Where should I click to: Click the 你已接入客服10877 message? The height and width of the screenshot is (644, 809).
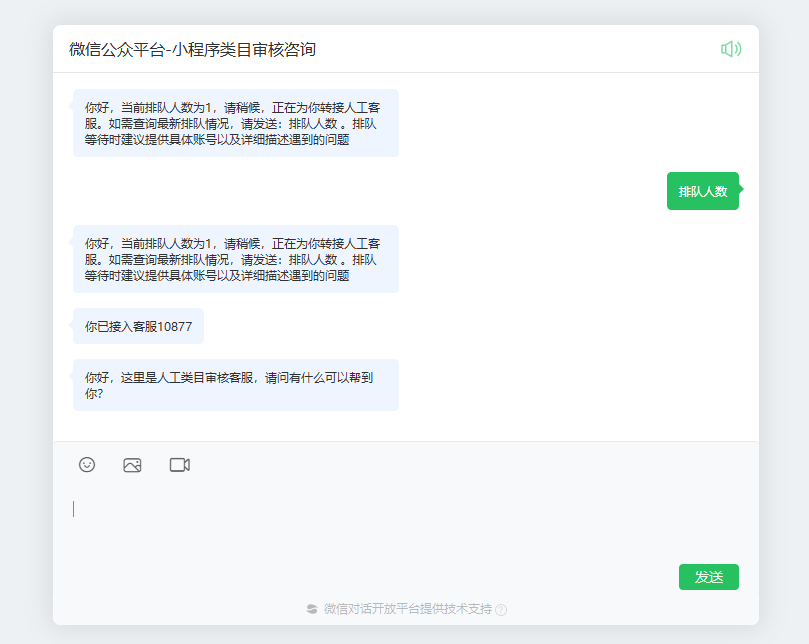(x=138, y=326)
